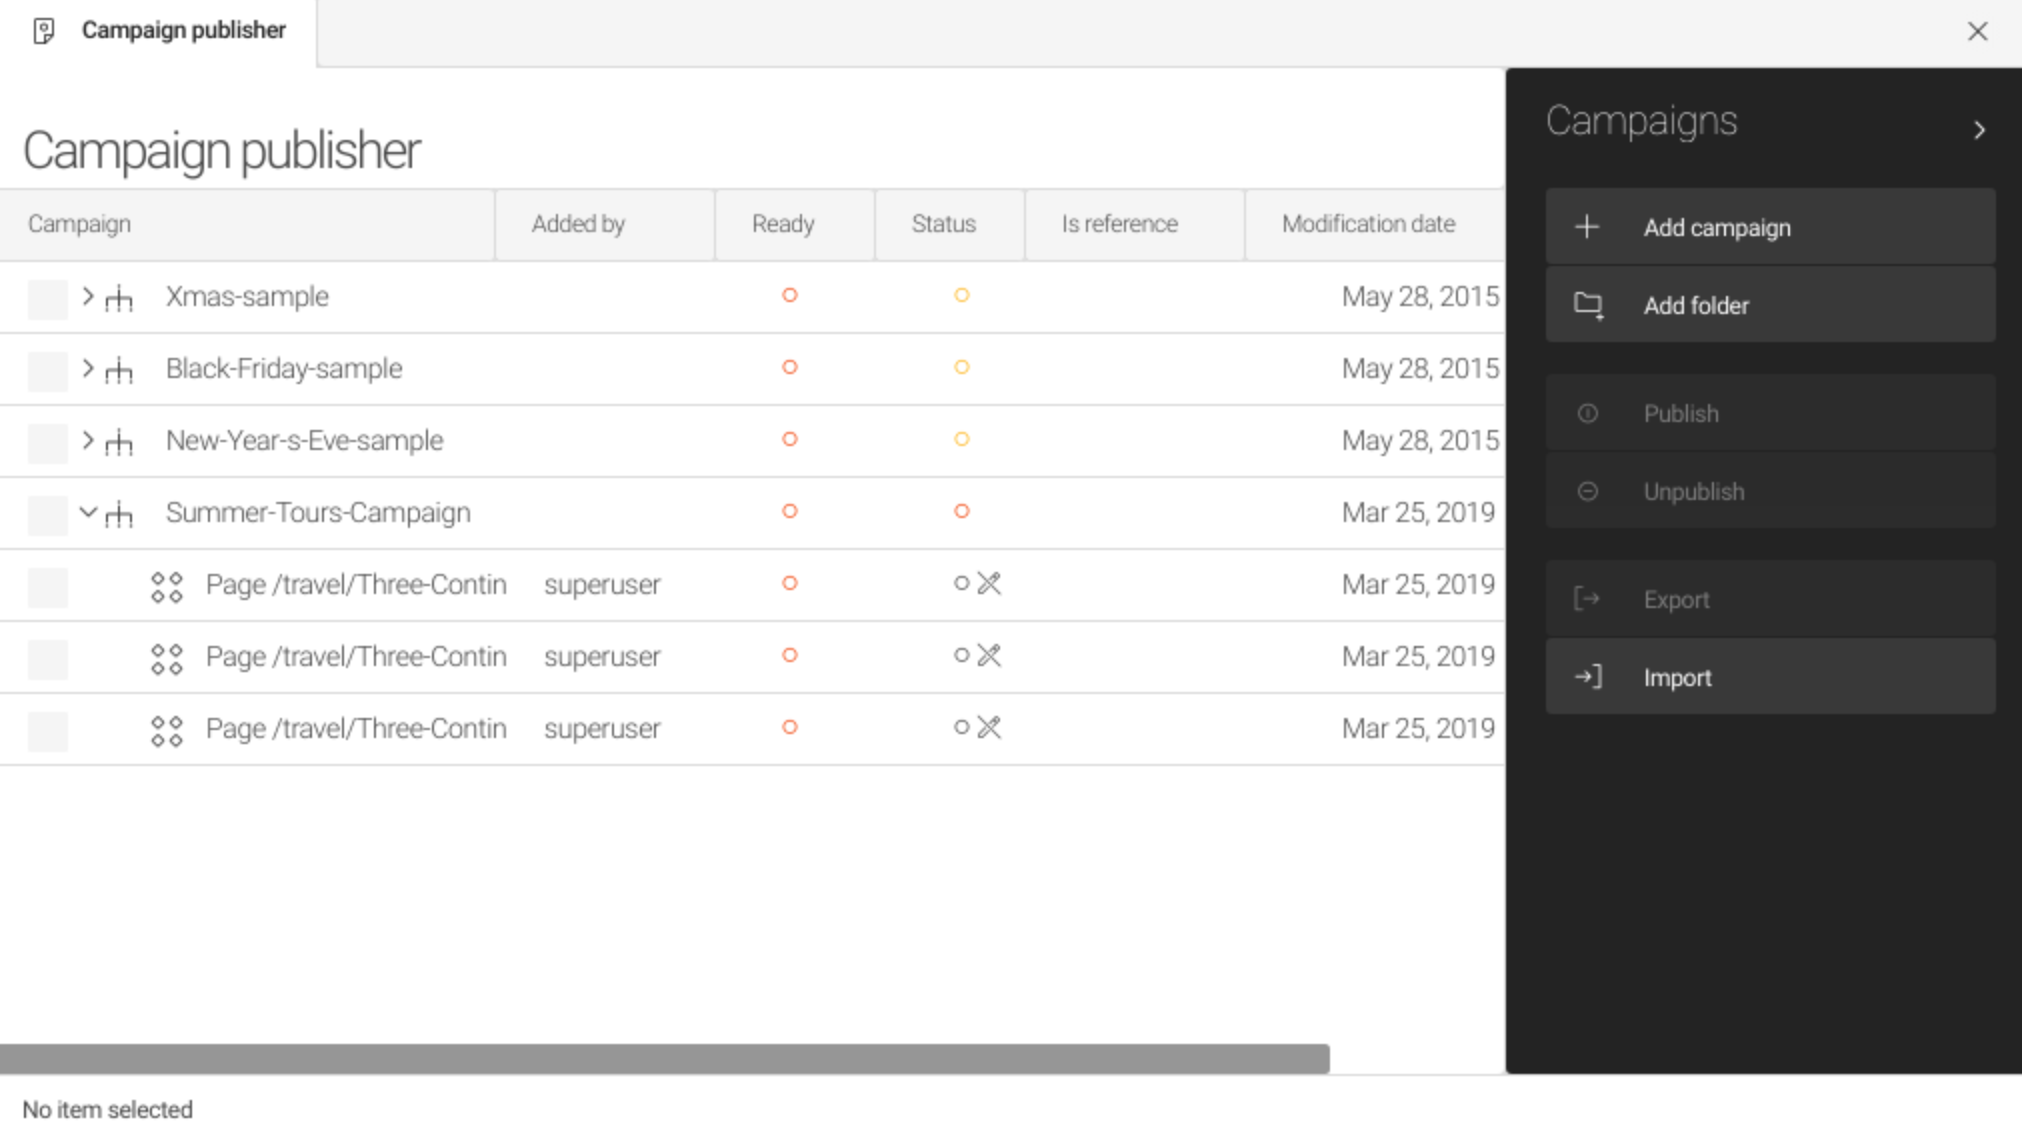Click the Campaign publisher tab icon

coord(43,31)
